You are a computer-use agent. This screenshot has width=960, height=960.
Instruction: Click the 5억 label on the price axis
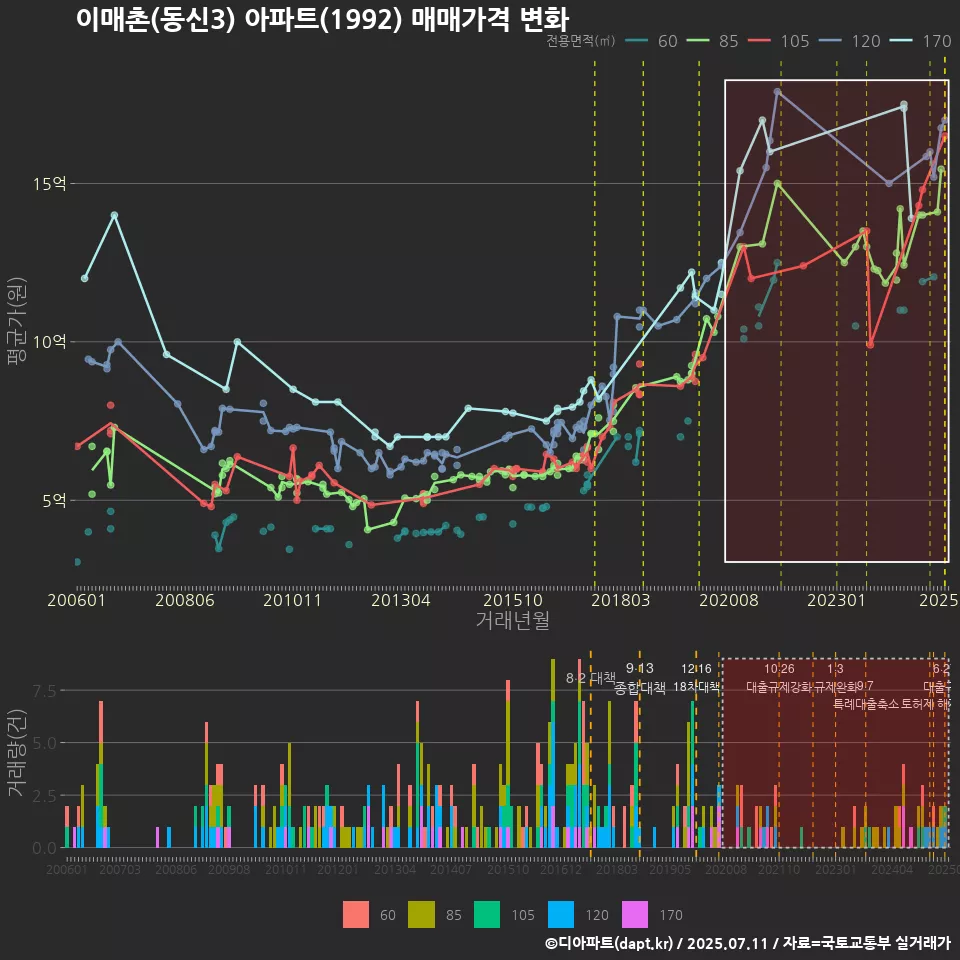(x=53, y=500)
